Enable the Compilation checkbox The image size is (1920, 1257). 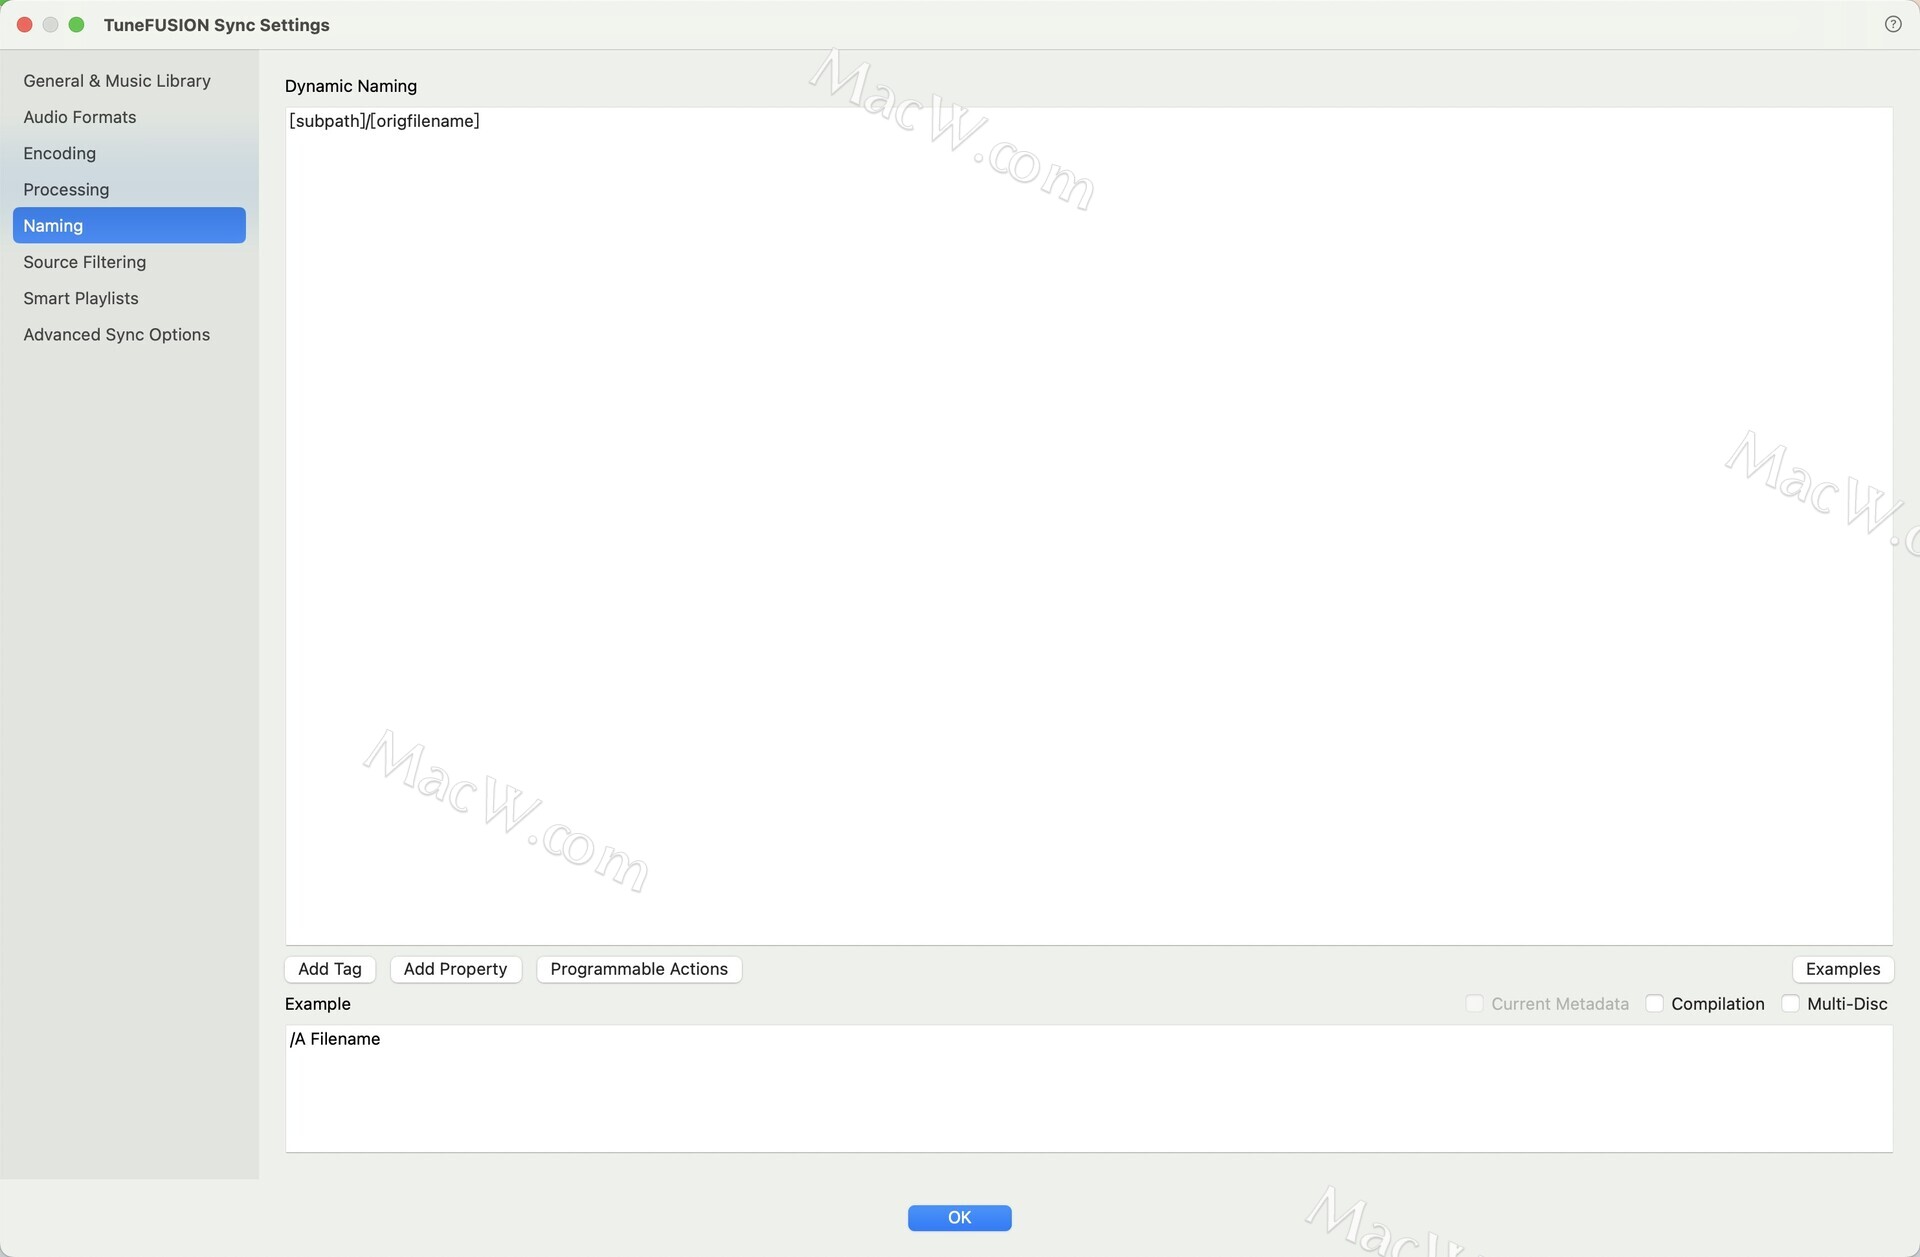coord(1654,1003)
